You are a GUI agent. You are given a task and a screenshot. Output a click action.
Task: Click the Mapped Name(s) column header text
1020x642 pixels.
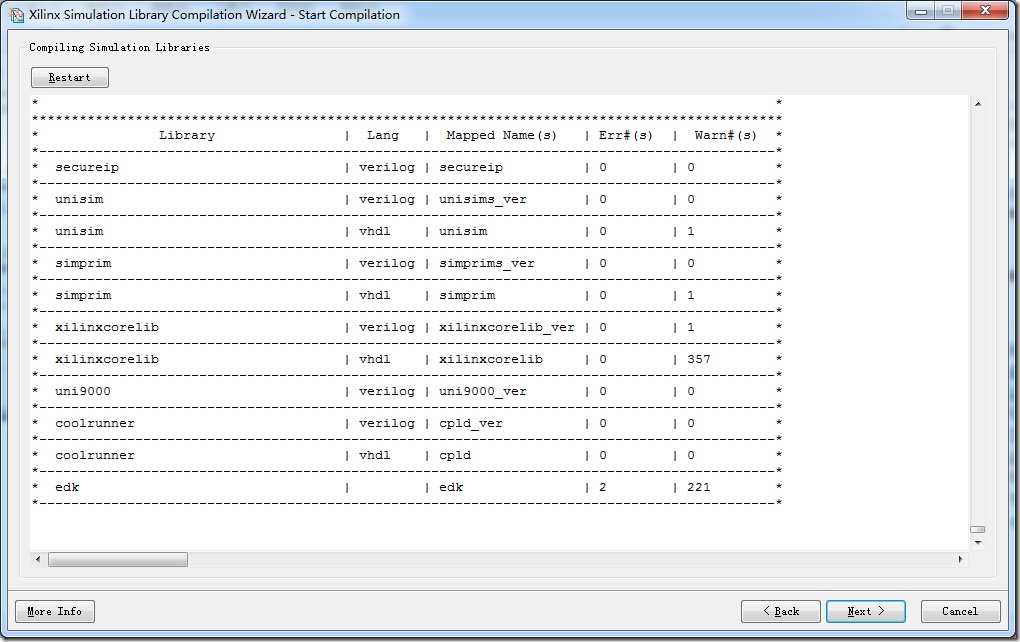501,135
